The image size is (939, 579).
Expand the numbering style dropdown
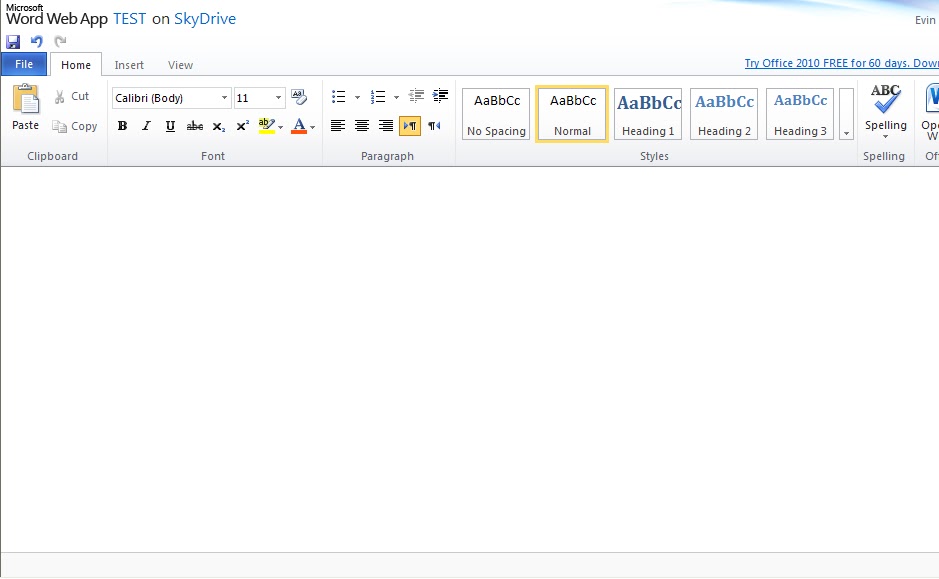coord(396,97)
